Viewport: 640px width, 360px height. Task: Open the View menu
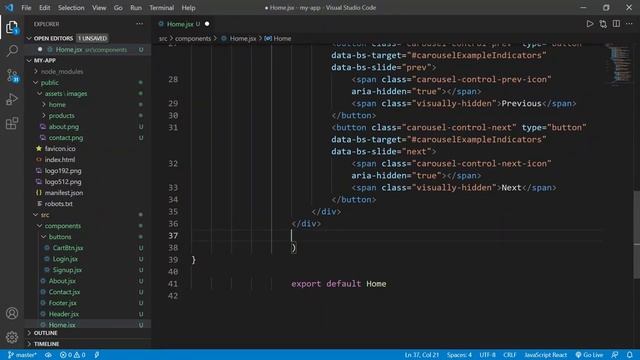click(x=99, y=8)
